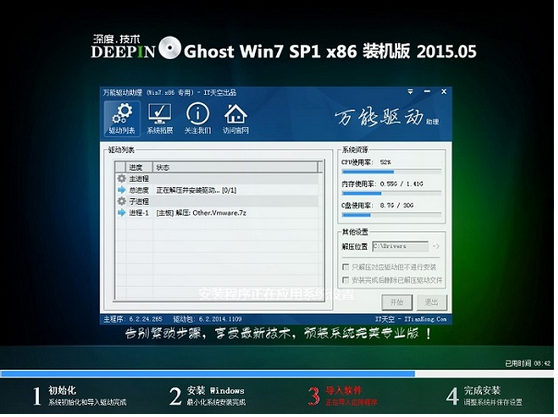Click the 退出 button

pos(431,302)
